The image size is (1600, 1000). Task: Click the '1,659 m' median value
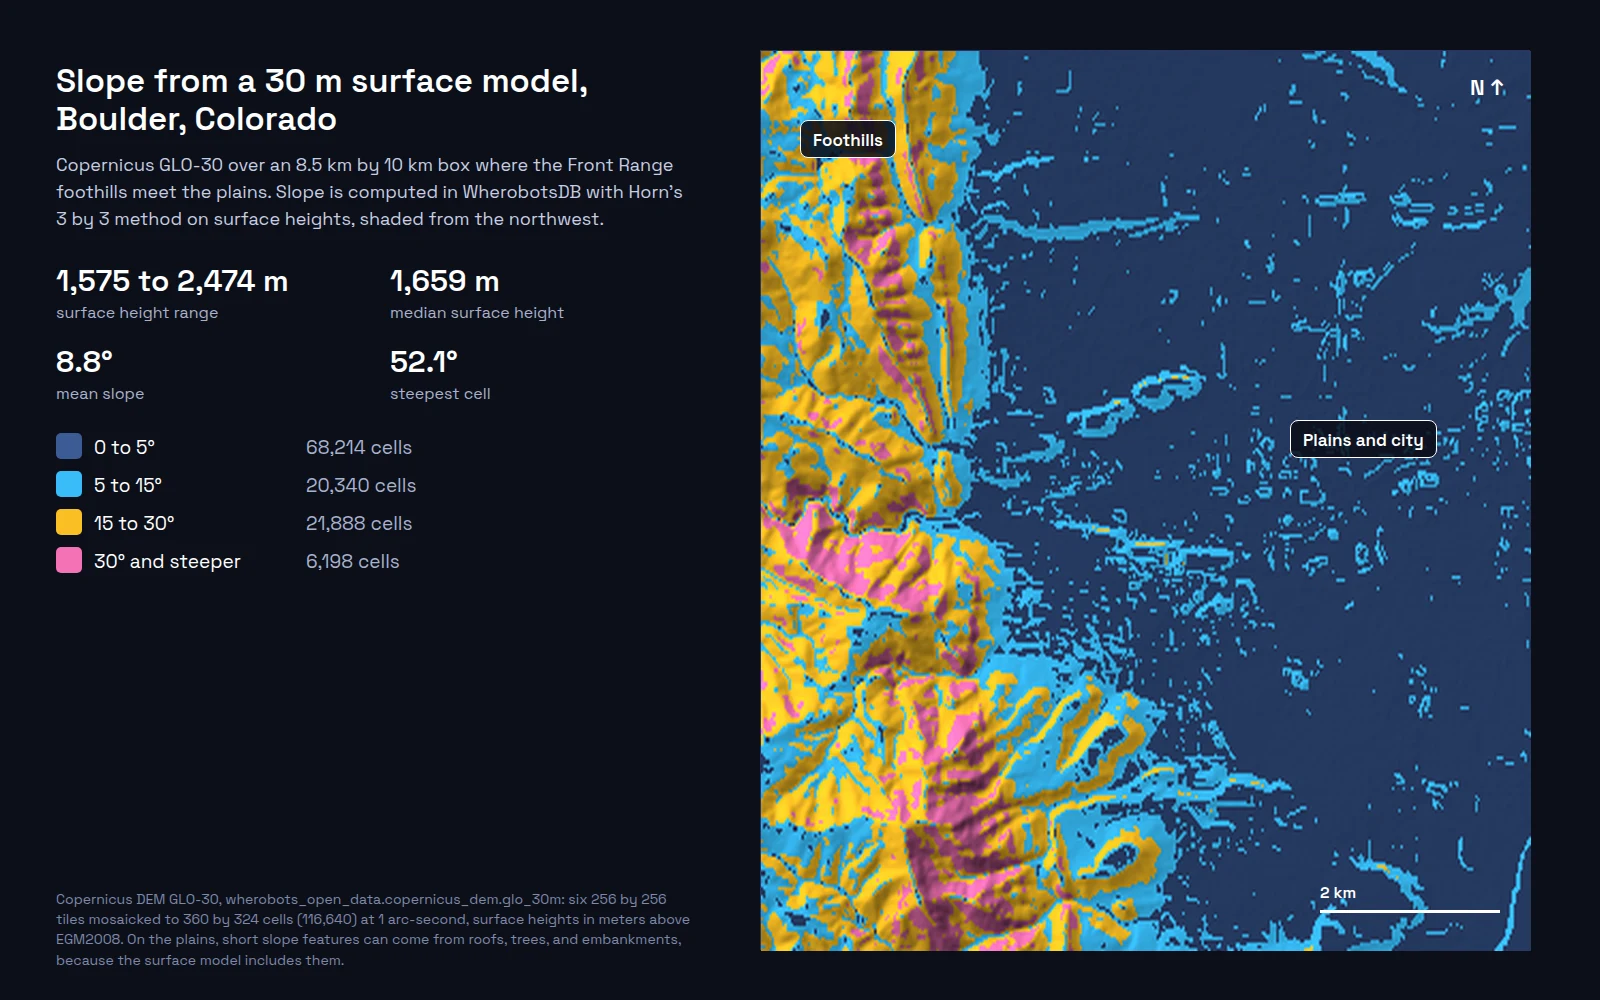[x=444, y=281]
